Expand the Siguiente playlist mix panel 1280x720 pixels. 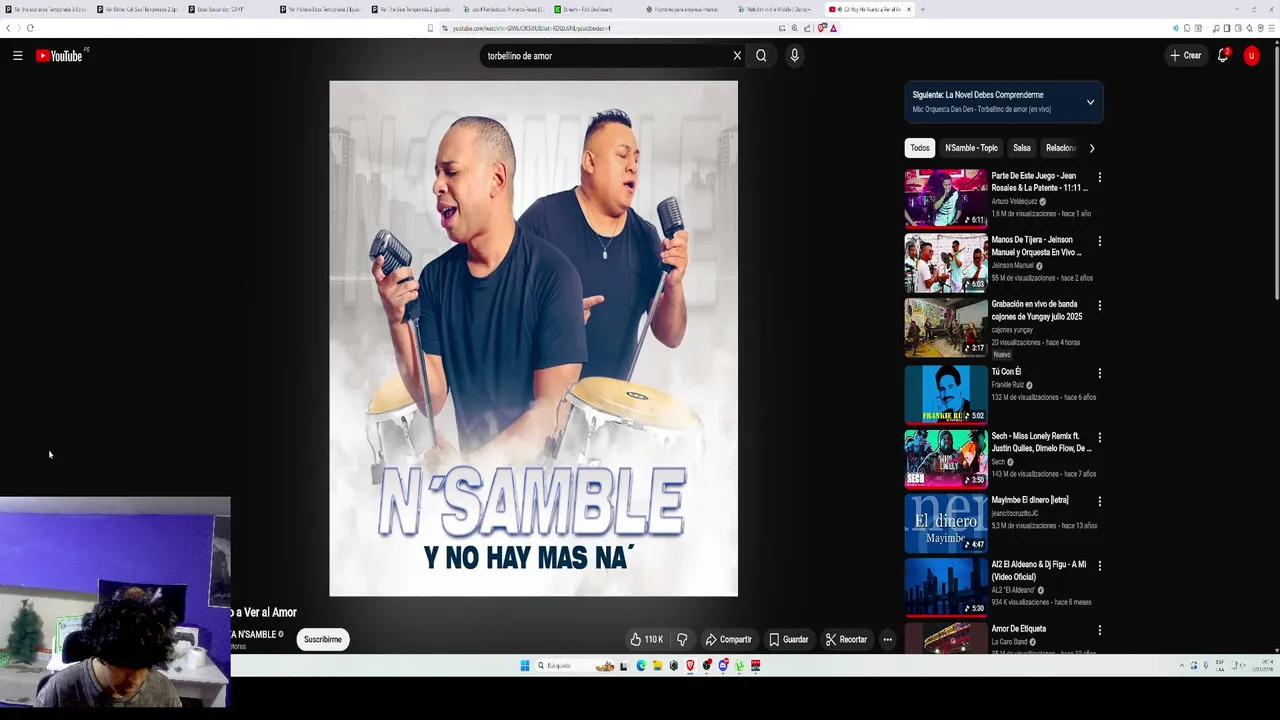[x=1090, y=102]
